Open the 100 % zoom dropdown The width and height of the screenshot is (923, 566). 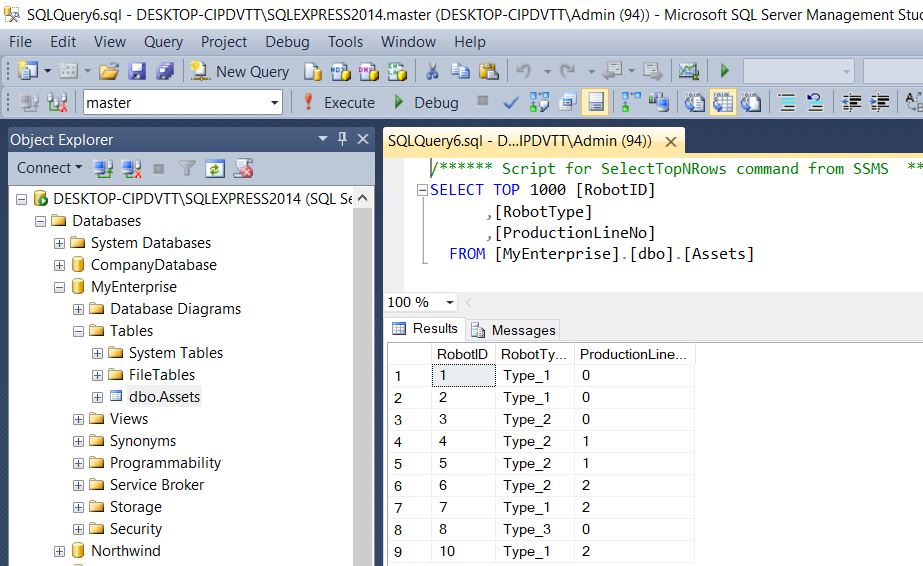point(450,302)
